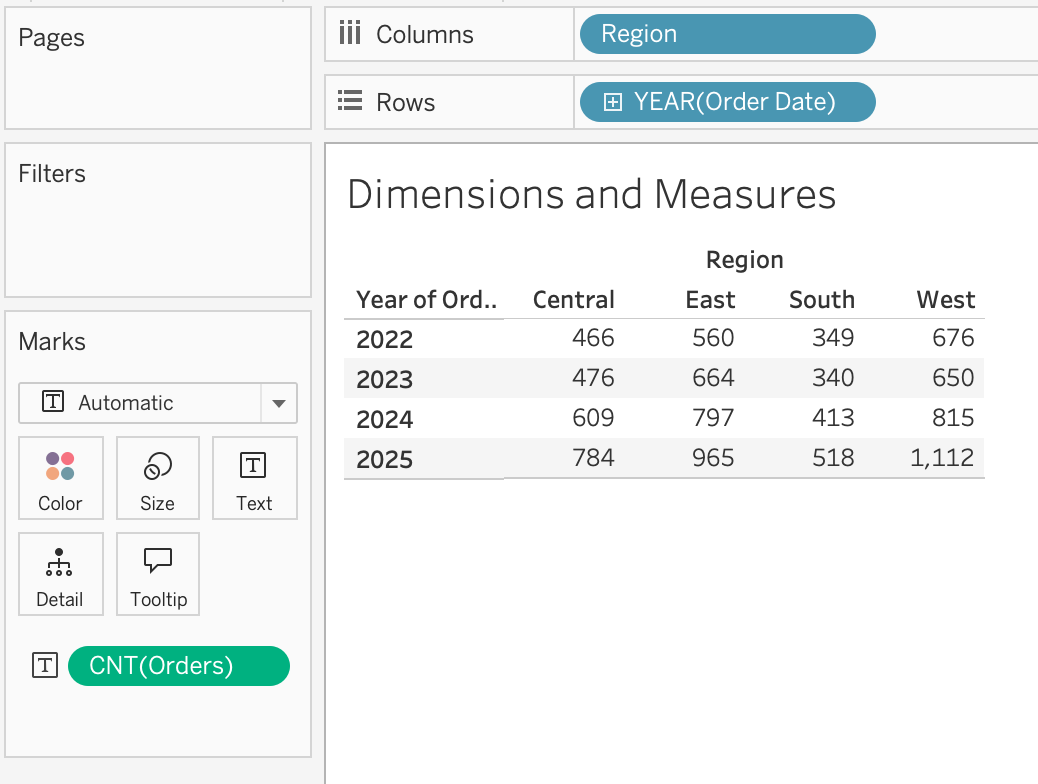Viewport: 1038px width, 784px height.
Task: Click the Central column header
Action: [x=573, y=299]
